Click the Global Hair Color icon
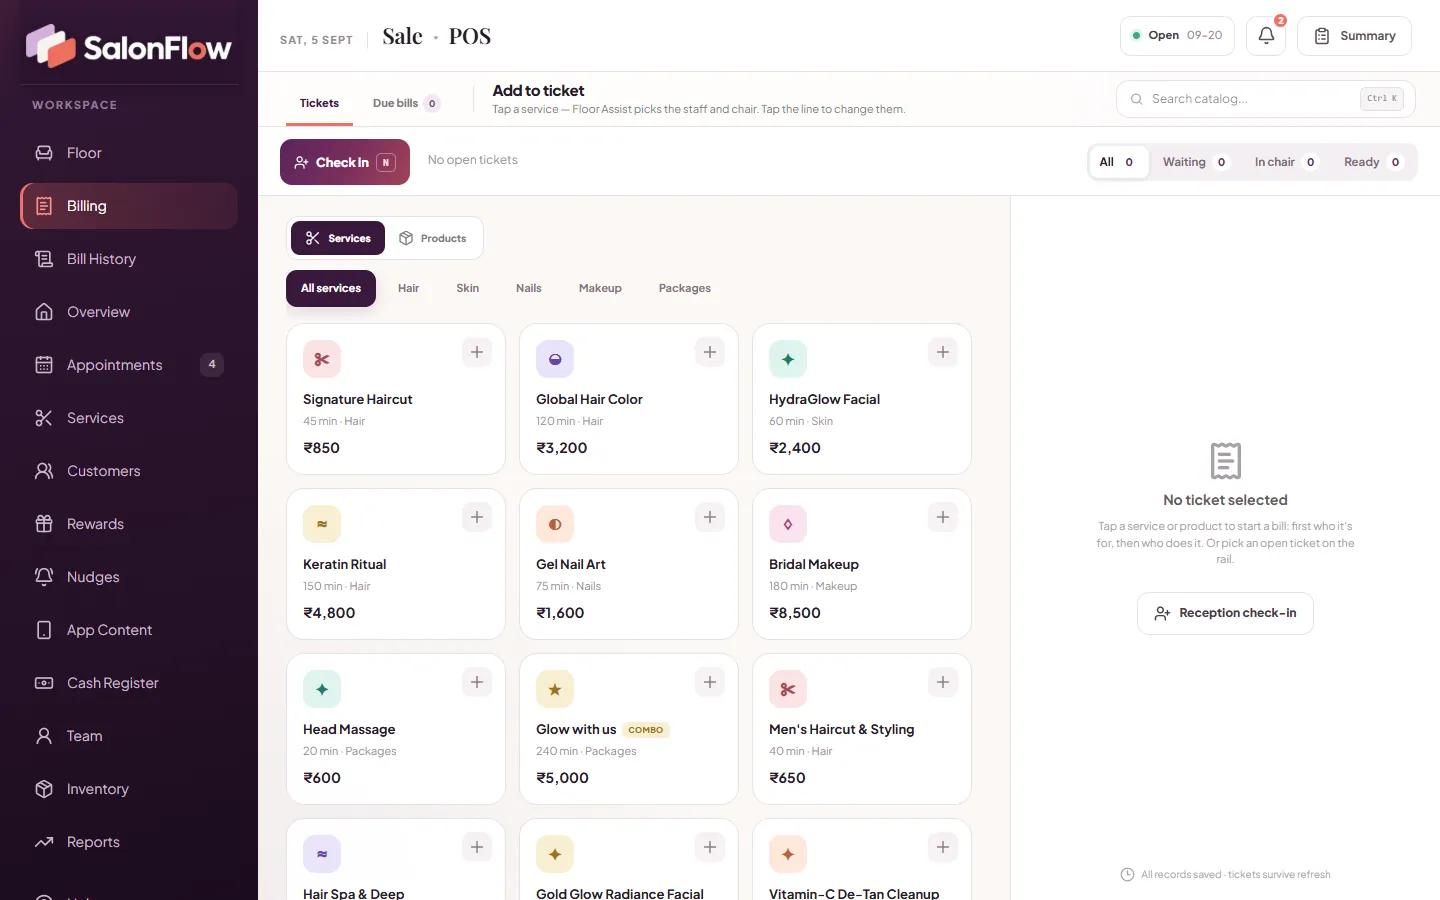 [555, 359]
